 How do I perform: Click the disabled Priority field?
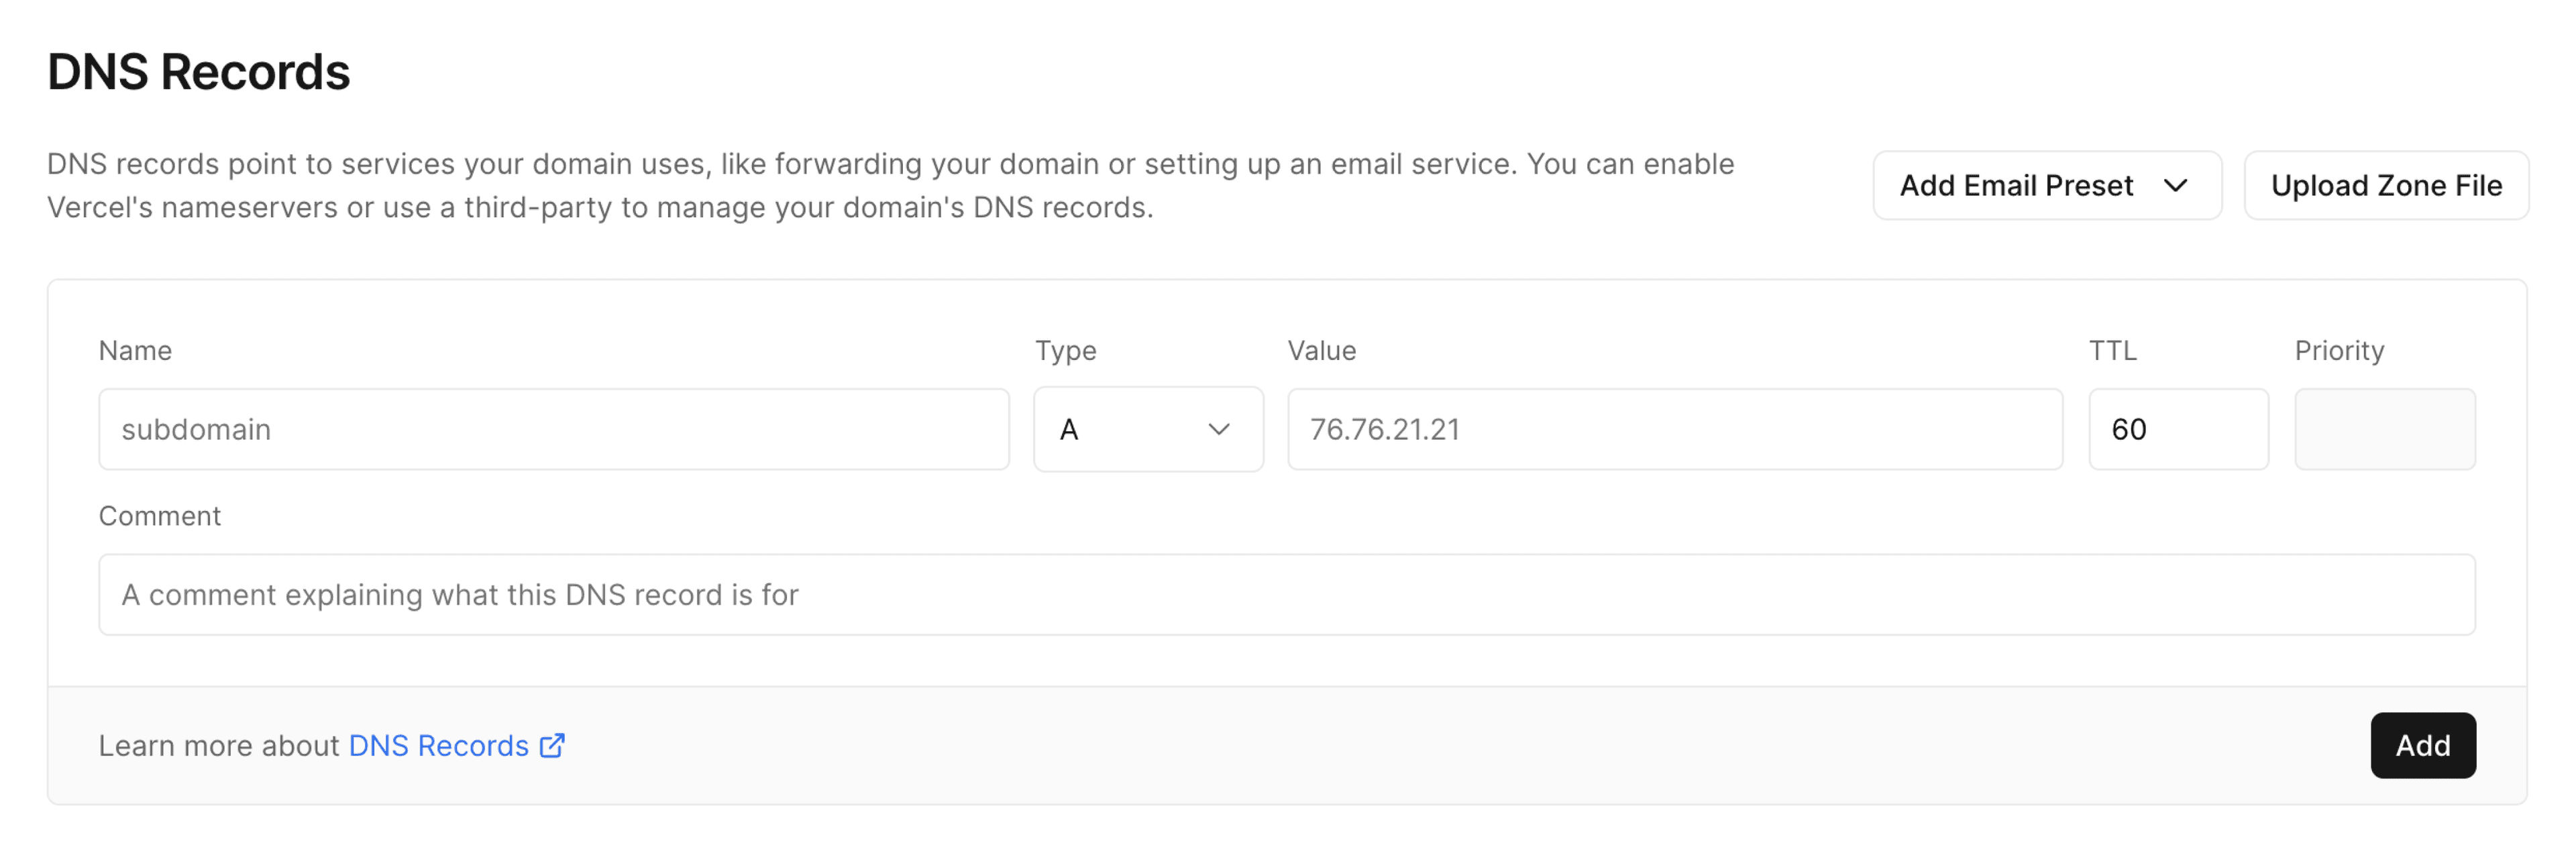(x=2385, y=429)
